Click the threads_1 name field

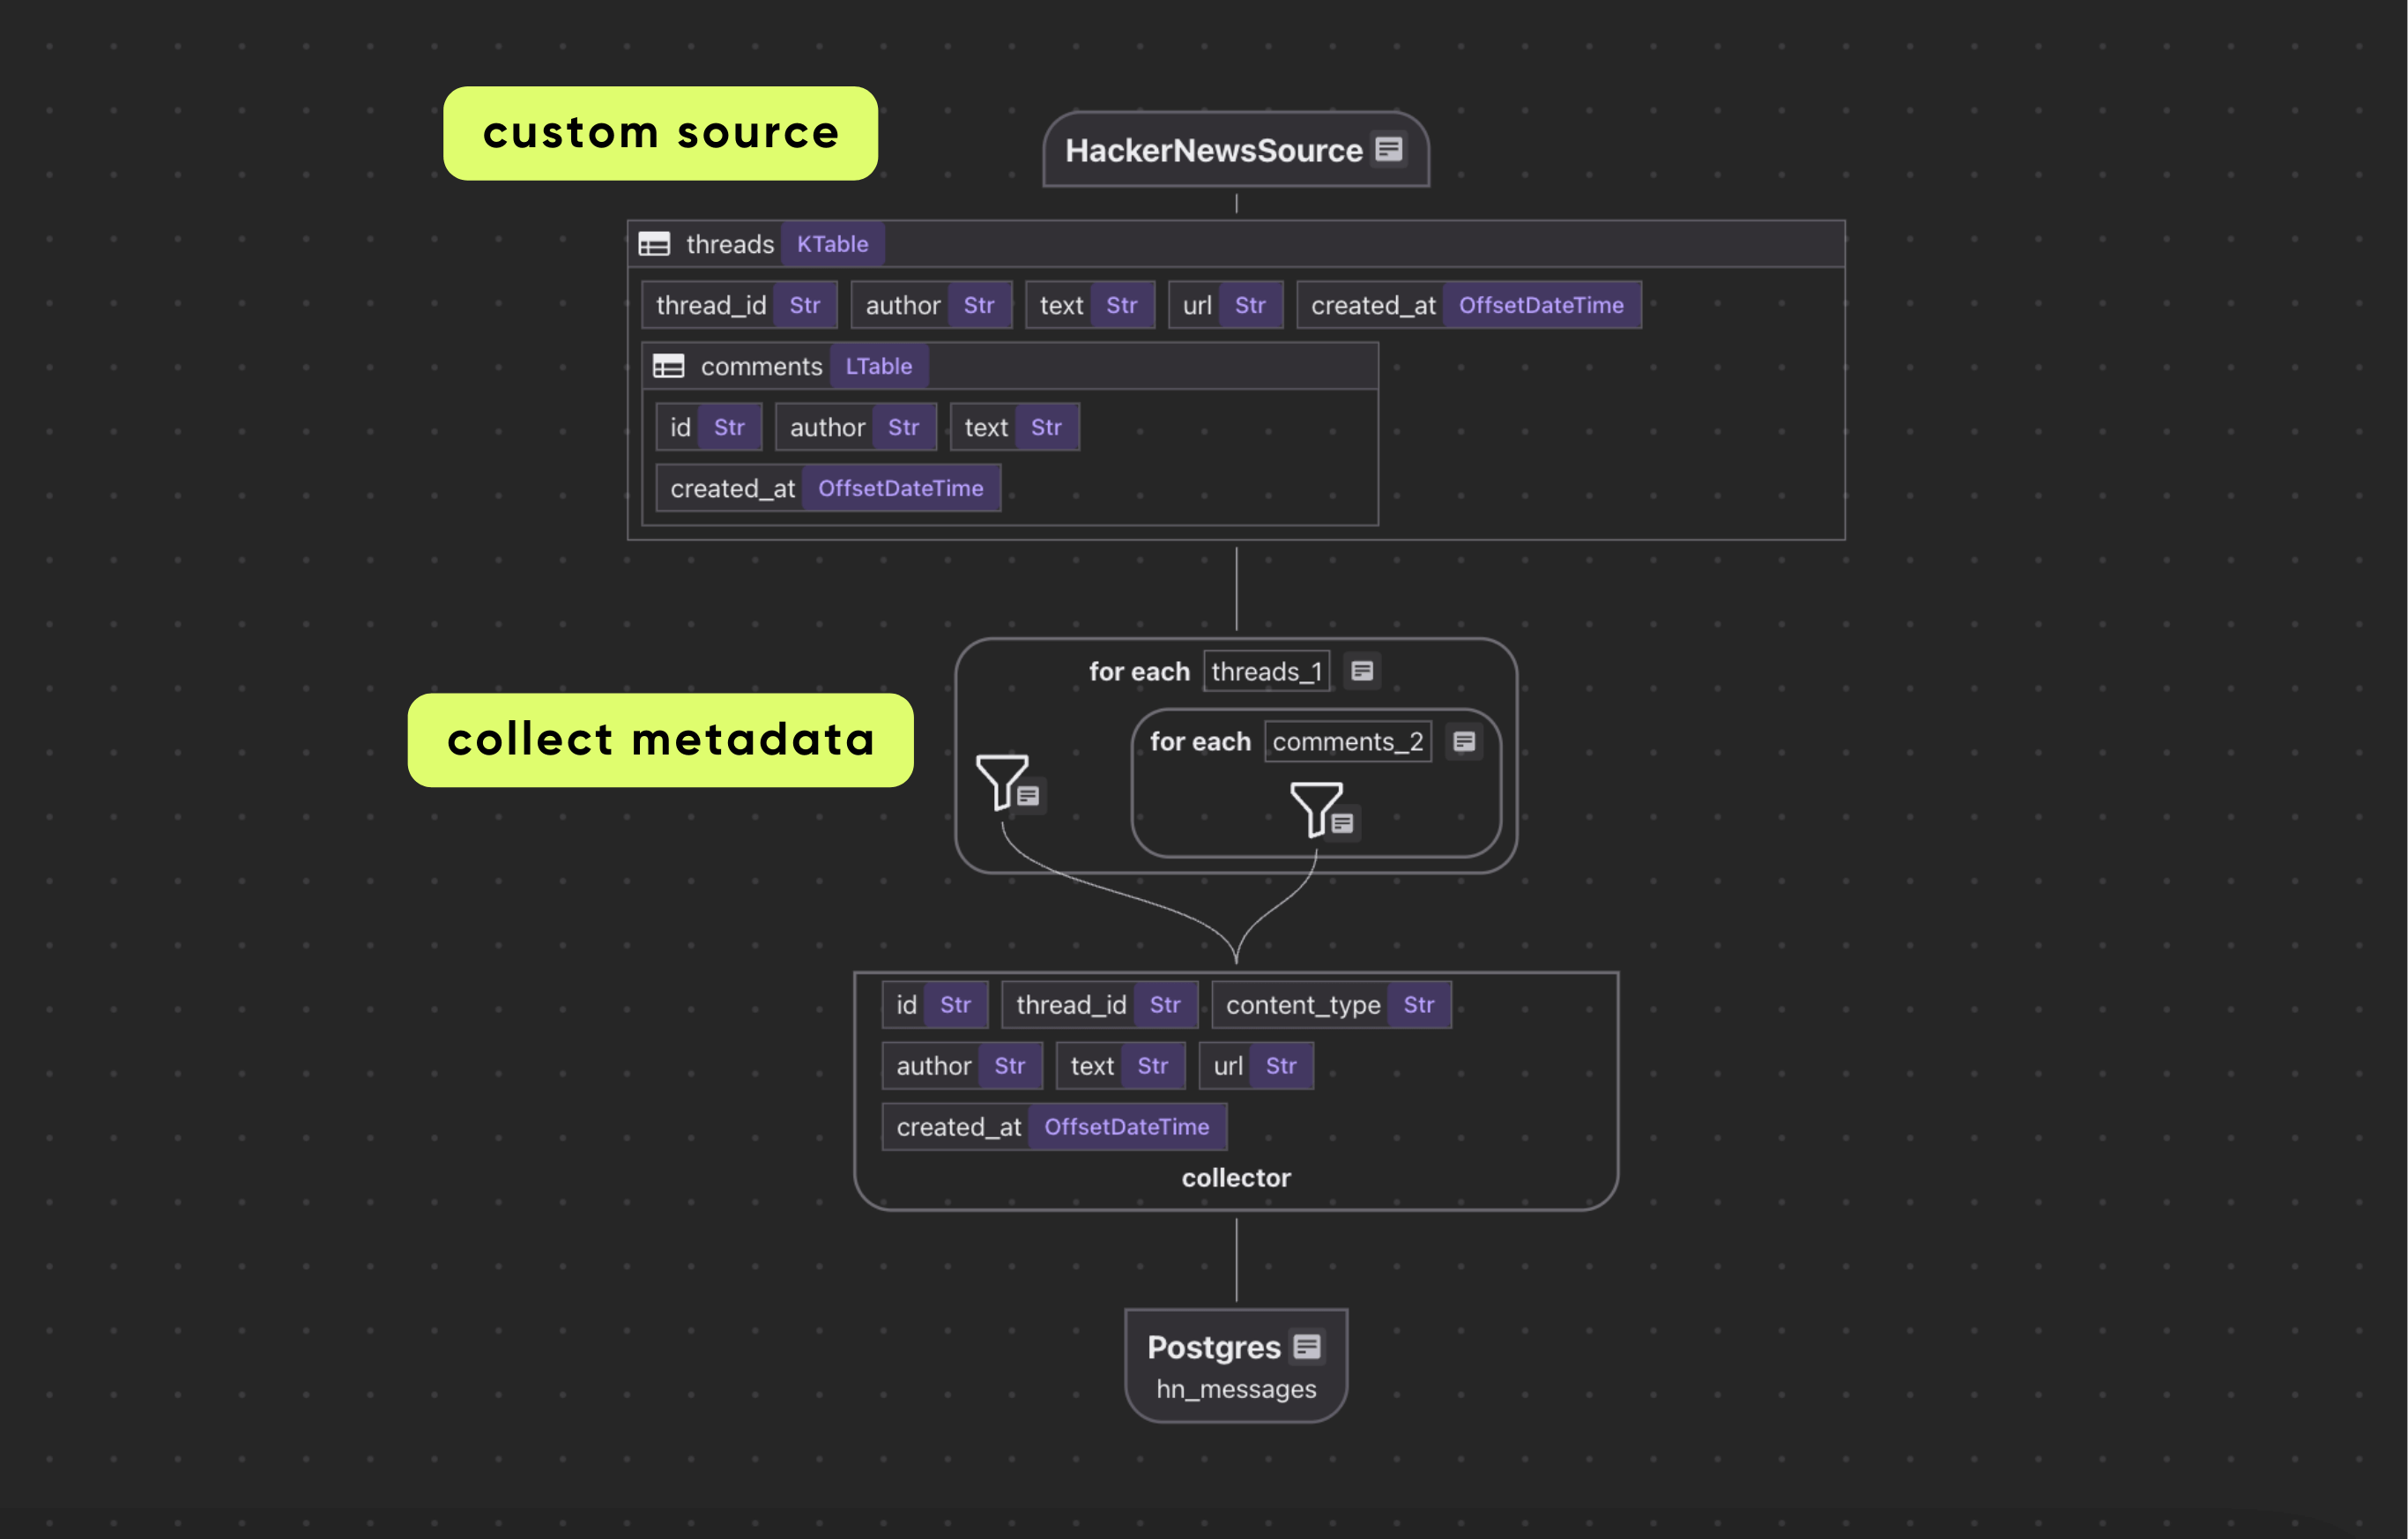[x=1266, y=670]
